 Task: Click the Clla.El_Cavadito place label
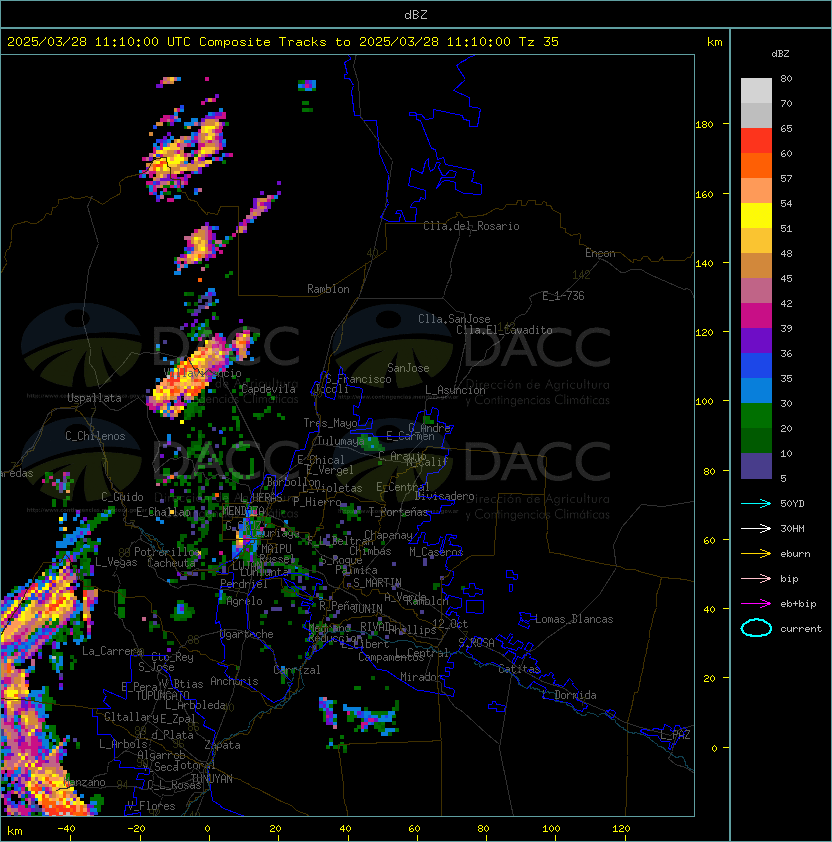point(504,330)
